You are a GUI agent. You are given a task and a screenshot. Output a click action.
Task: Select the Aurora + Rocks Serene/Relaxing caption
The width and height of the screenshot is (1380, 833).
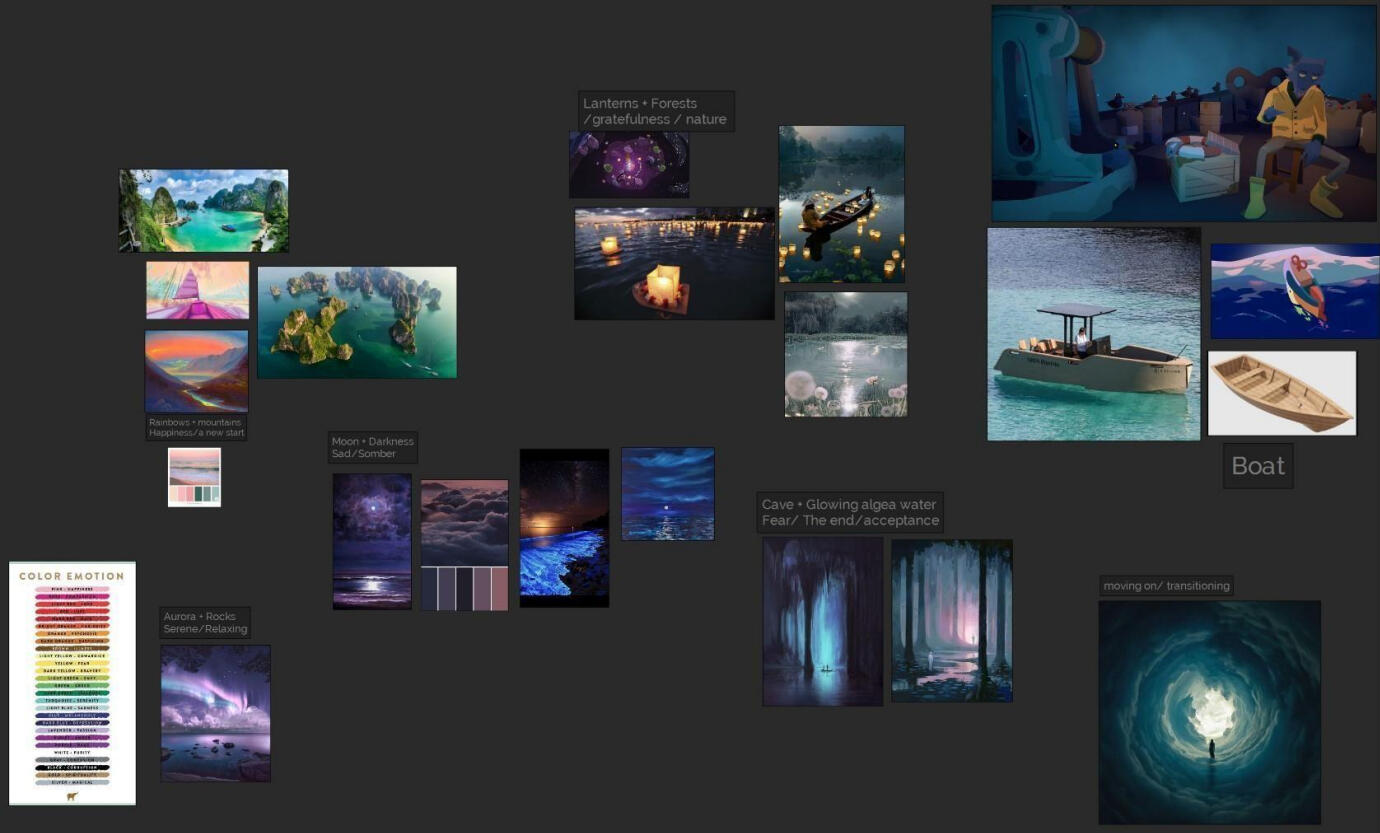[206, 622]
